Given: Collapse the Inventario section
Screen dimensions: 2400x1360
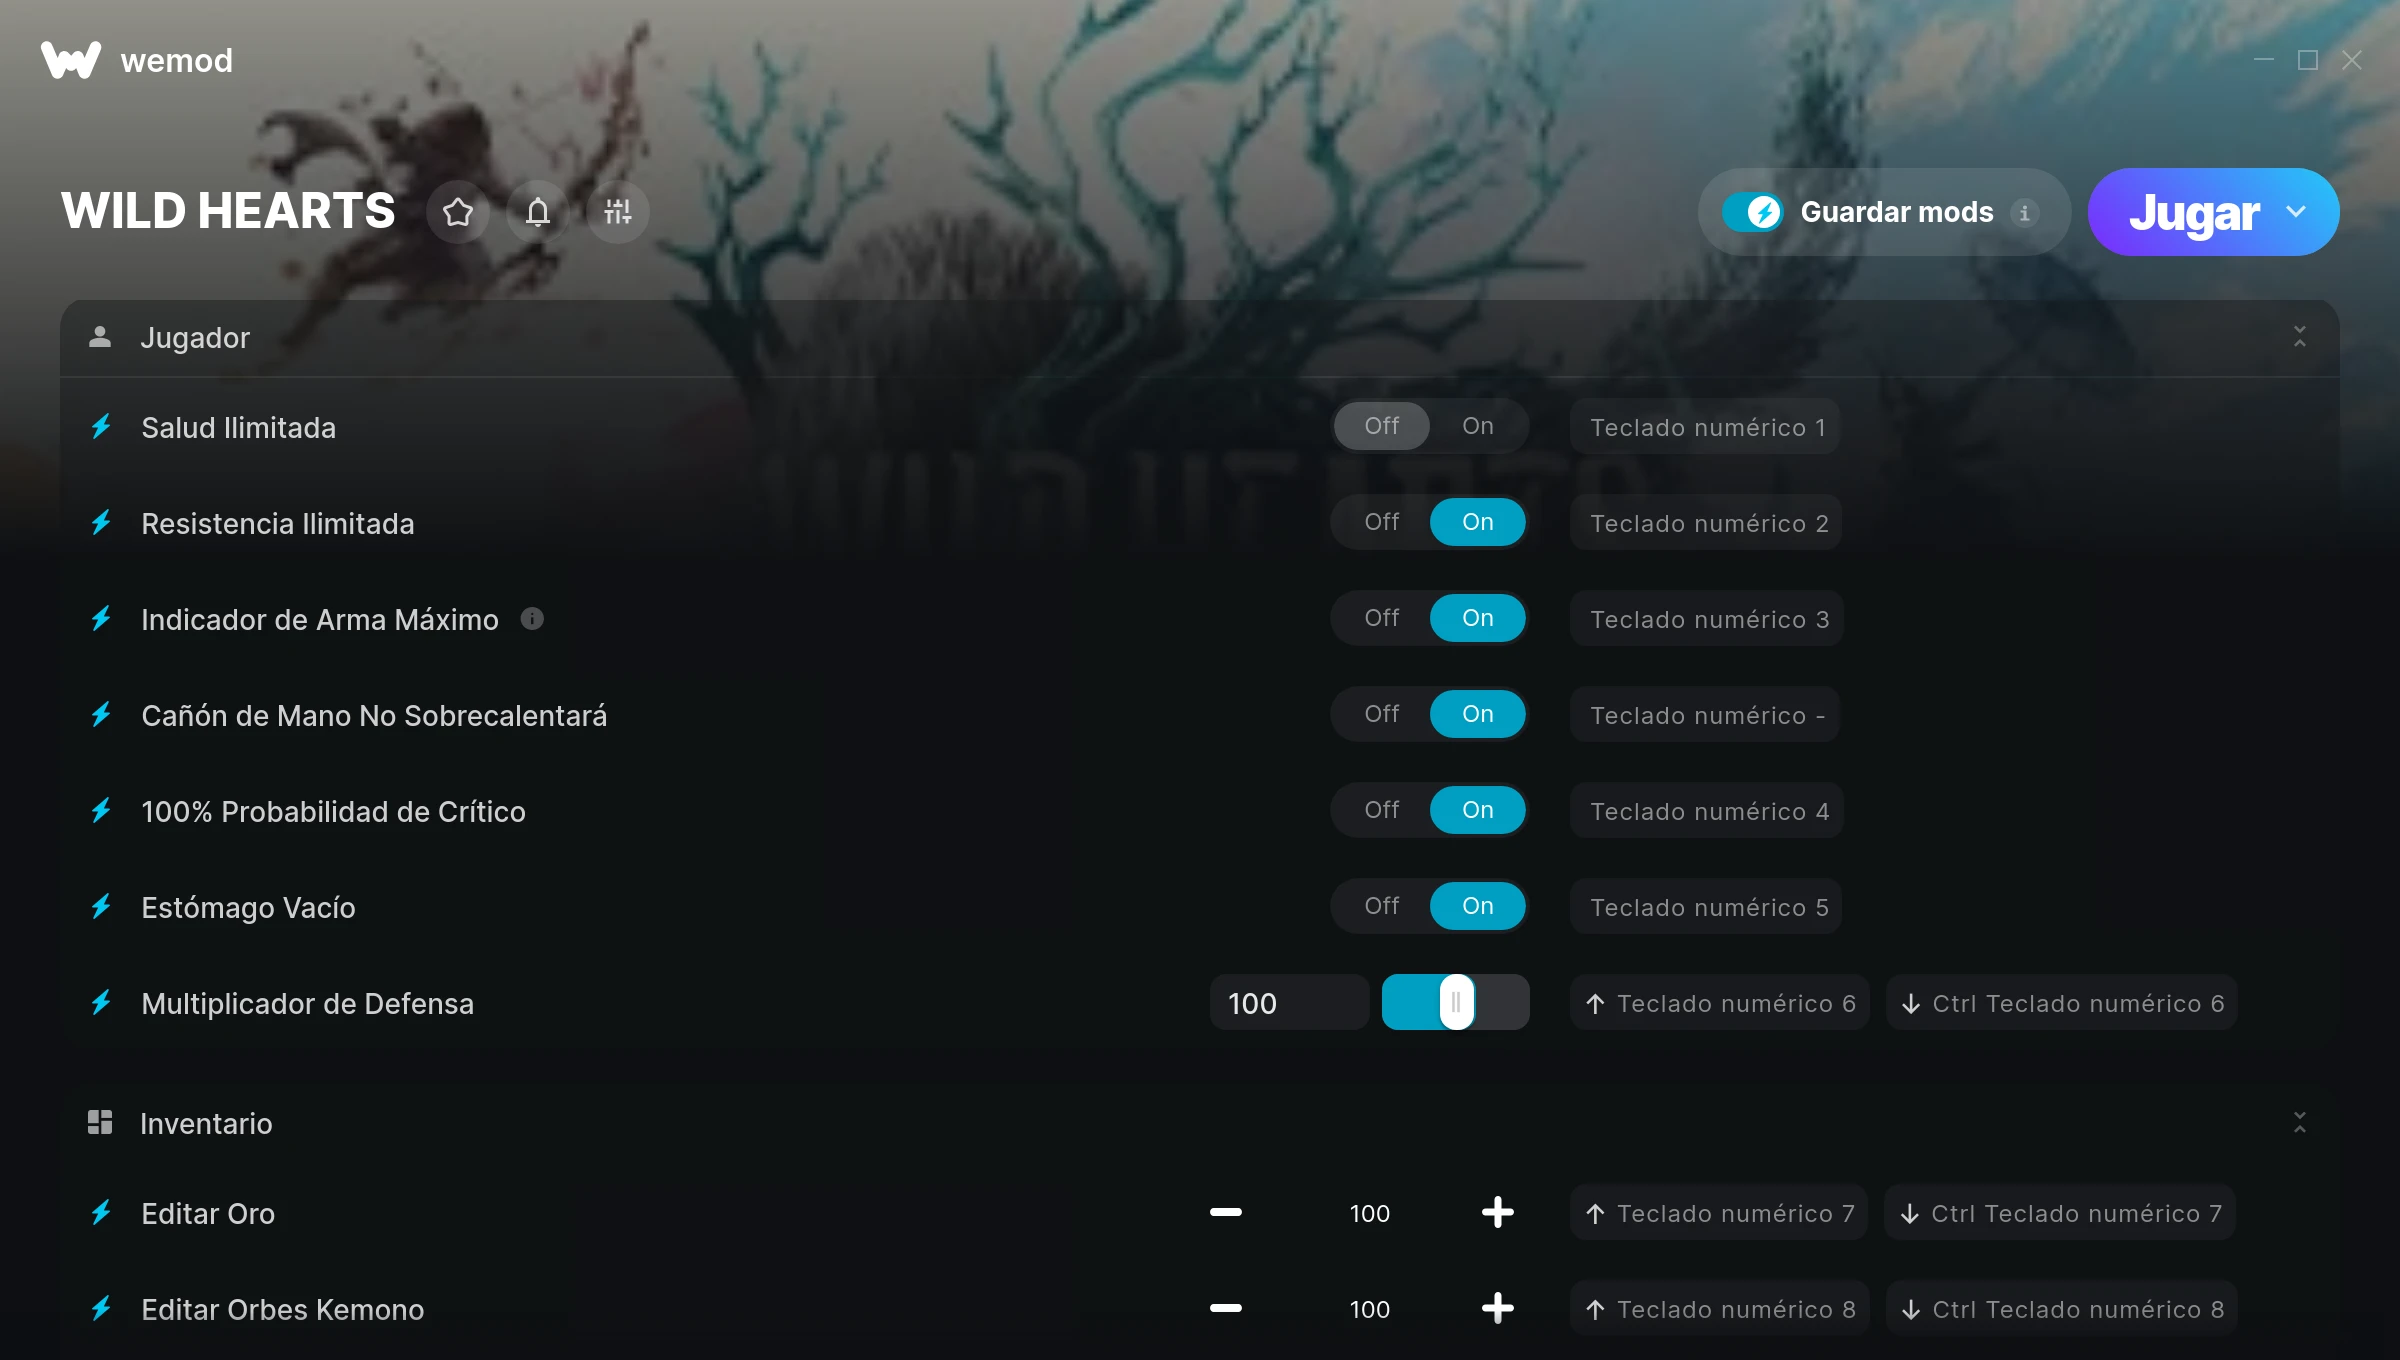Looking at the screenshot, I should coord(2300,1123).
